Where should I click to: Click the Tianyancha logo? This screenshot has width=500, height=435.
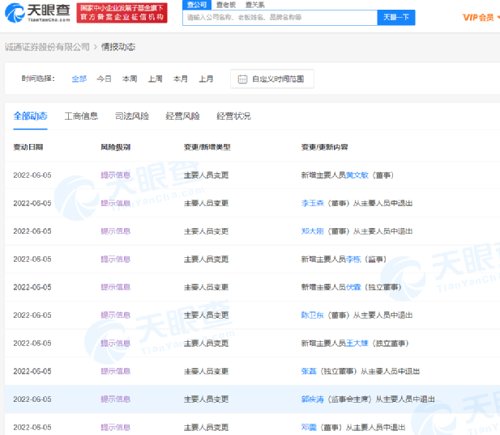(x=37, y=12)
